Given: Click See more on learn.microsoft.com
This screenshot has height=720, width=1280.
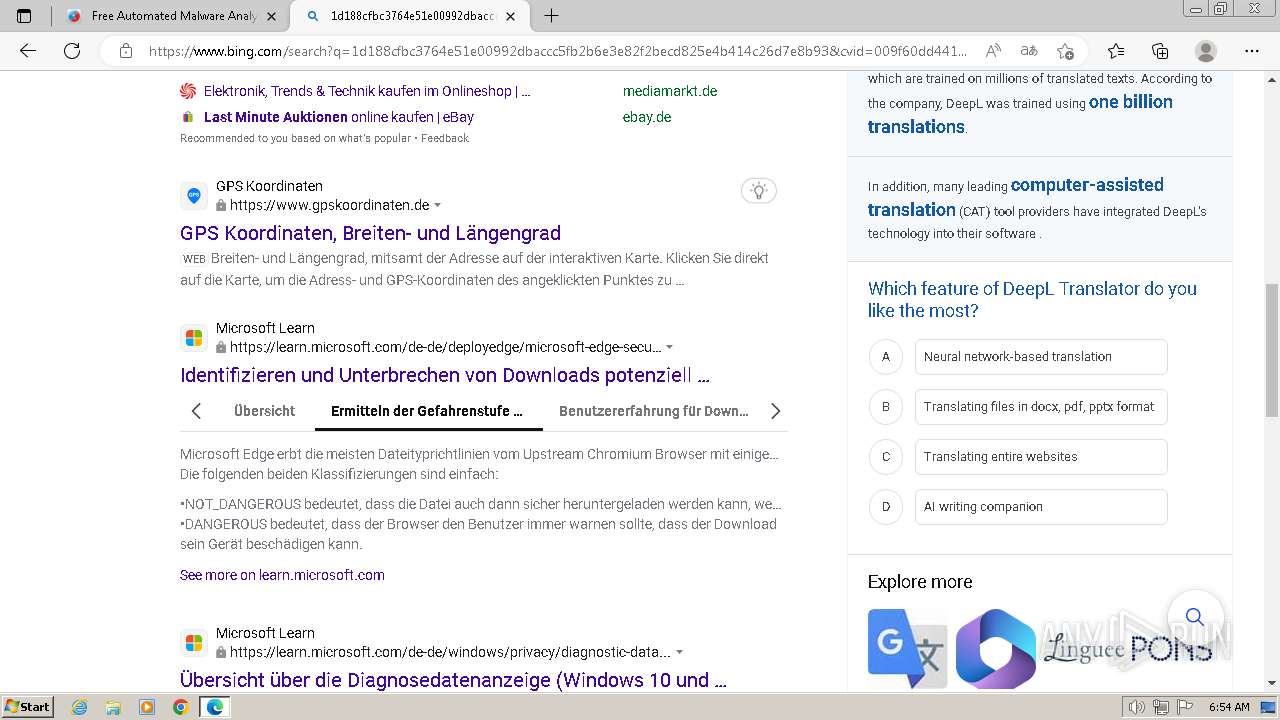Looking at the screenshot, I should click(x=282, y=575).
